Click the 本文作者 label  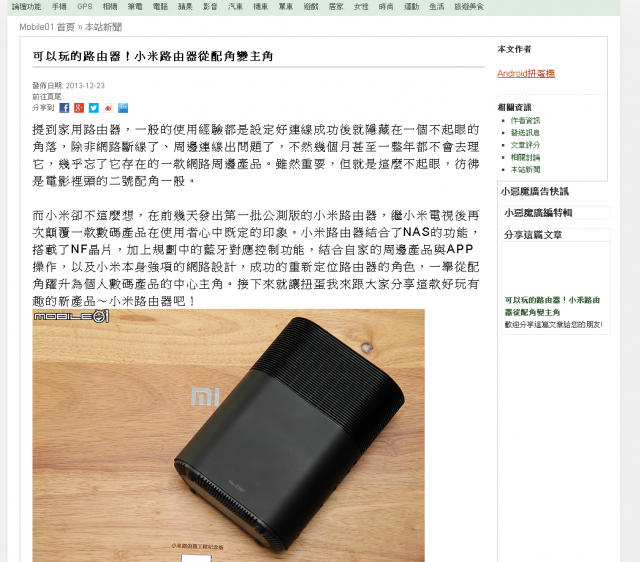pos(514,49)
